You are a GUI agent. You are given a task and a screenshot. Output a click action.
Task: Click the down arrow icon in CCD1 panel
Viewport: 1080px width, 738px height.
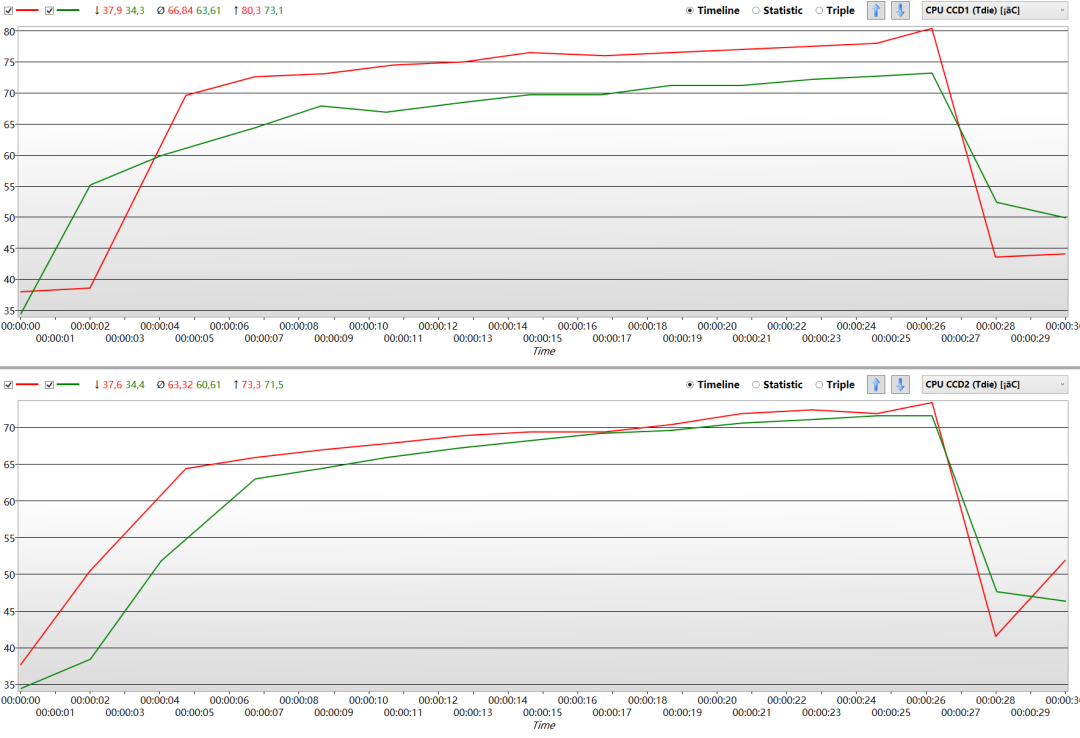[x=900, y=10]
